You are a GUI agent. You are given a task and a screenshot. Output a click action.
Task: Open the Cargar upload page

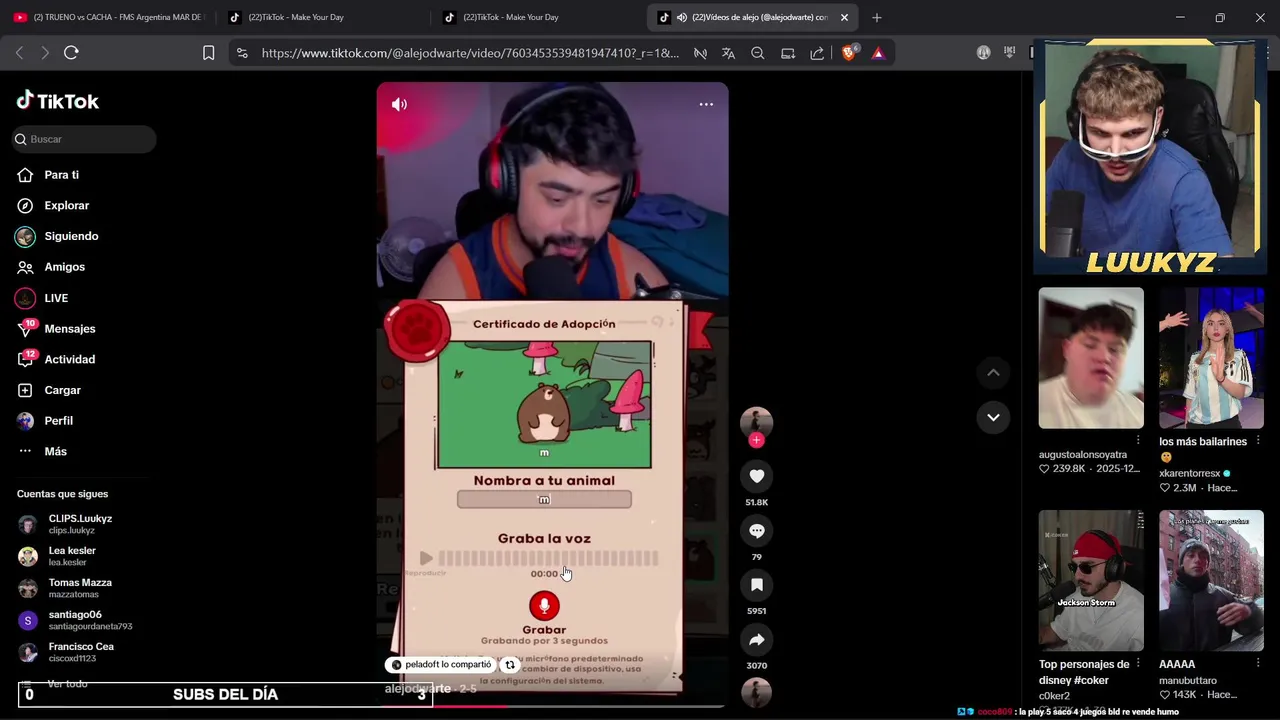[62, 390]
